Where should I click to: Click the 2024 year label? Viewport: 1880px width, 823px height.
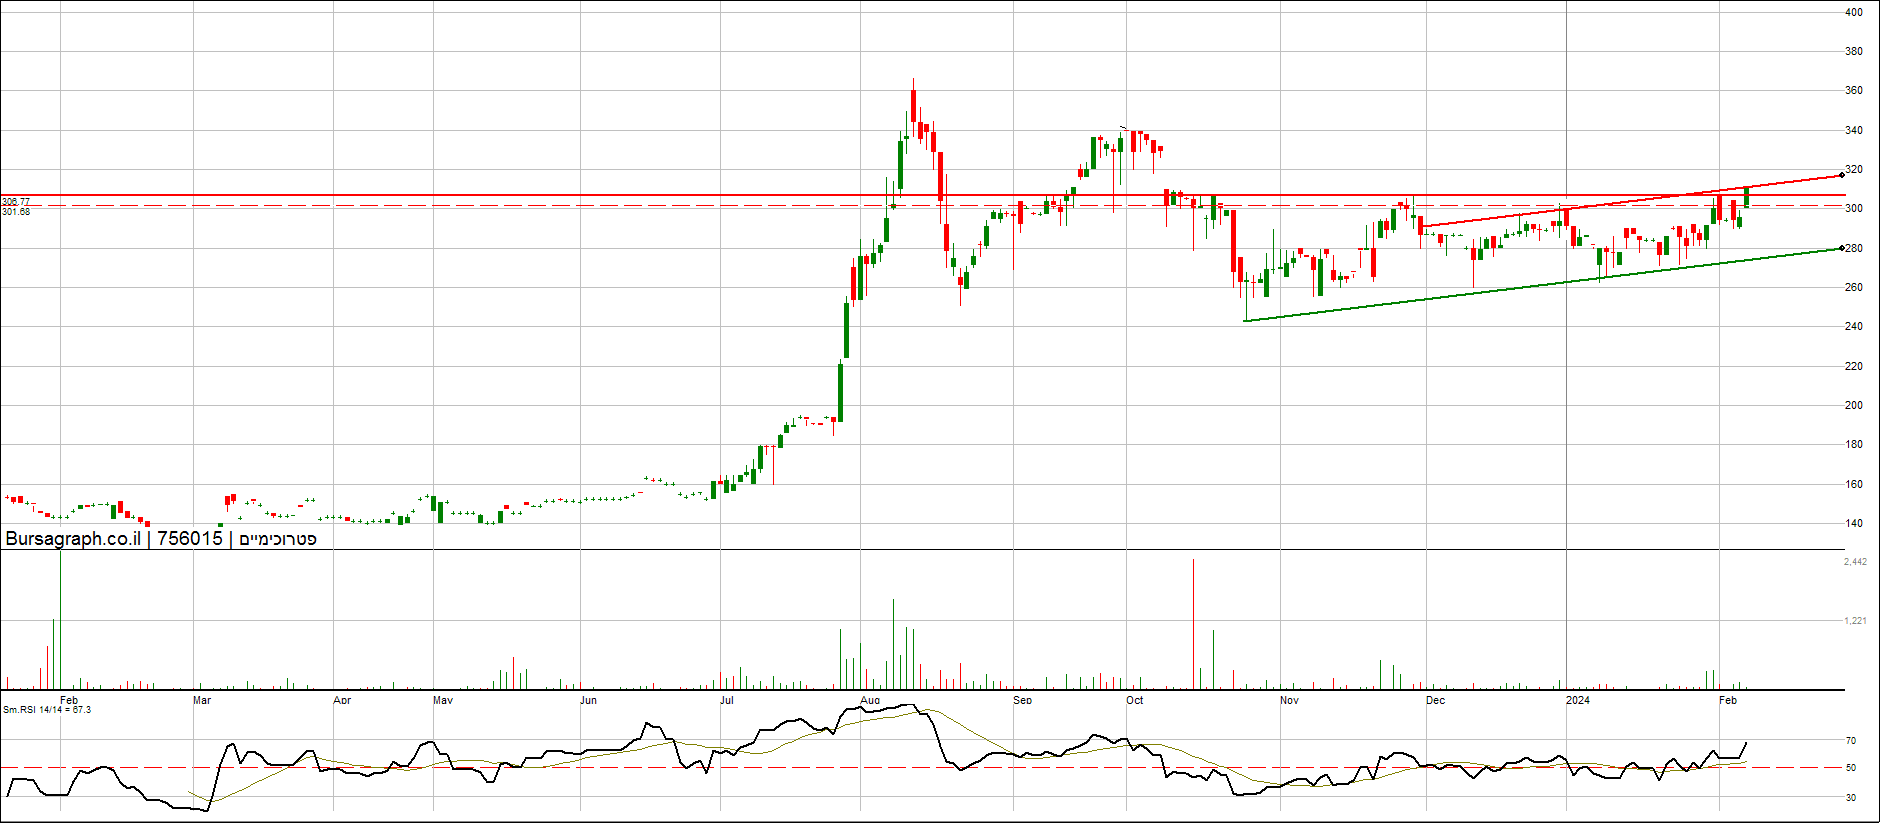coord(1578,700)
